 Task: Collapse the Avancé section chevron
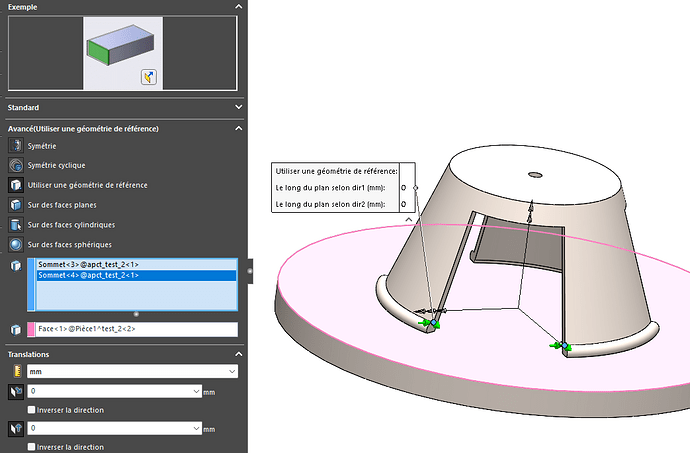tap(239, 128)
